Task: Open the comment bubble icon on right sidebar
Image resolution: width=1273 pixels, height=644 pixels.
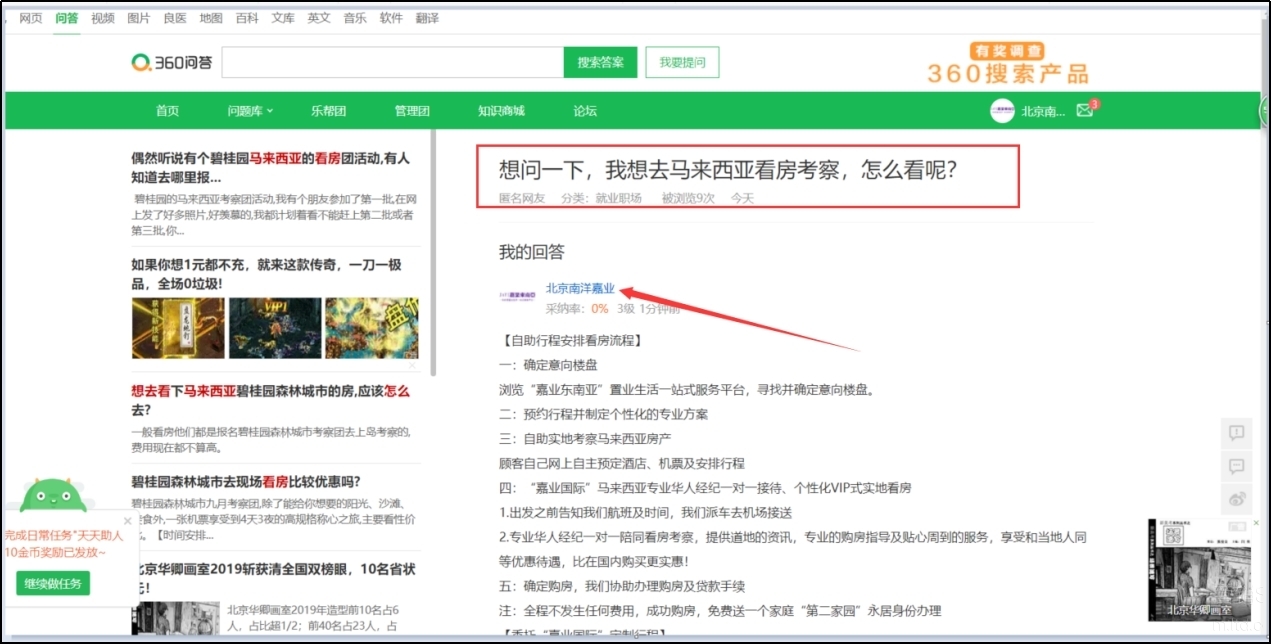Action: 1237,466
